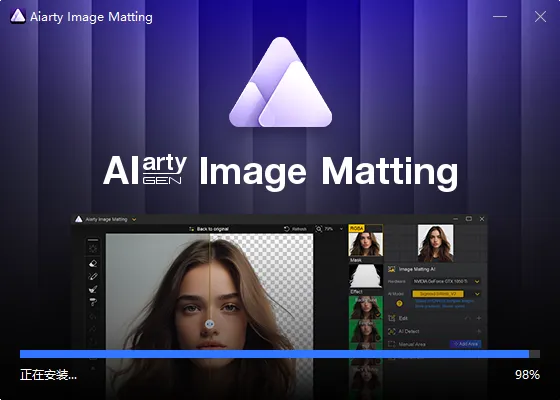The height and width of the screenshot is (400, 560).
Task: Select the RGBA thumbnail tab
Action: pyautogui.click(x=365, y=240)
